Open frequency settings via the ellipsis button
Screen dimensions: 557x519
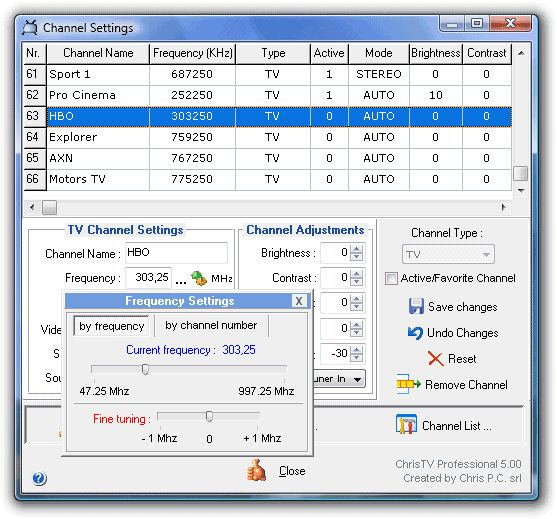tap(181, 282)
